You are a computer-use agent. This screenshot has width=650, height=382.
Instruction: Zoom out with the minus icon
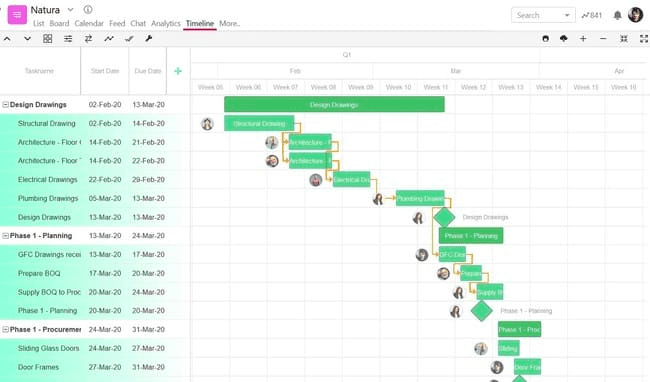click(603, 39)
